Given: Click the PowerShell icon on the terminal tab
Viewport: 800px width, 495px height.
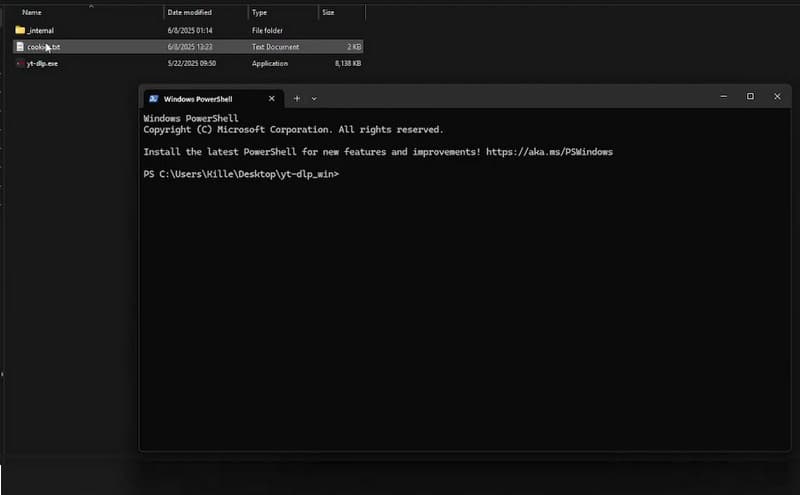Looking at the screenshot, I should tap(154, 98).
